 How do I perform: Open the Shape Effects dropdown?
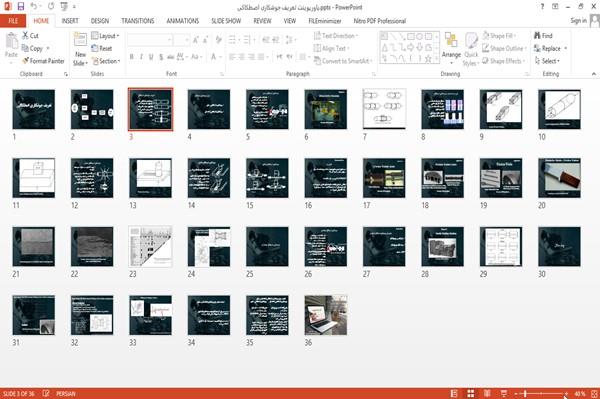(504, 61)
